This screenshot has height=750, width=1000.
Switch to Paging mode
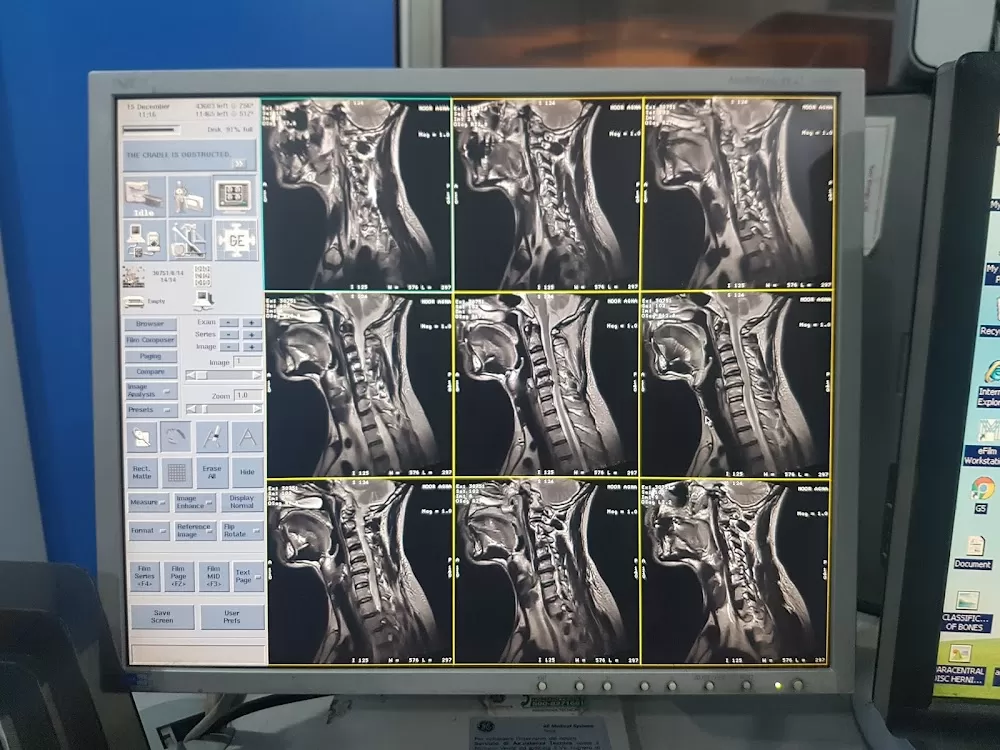click(x=151, y=356)
